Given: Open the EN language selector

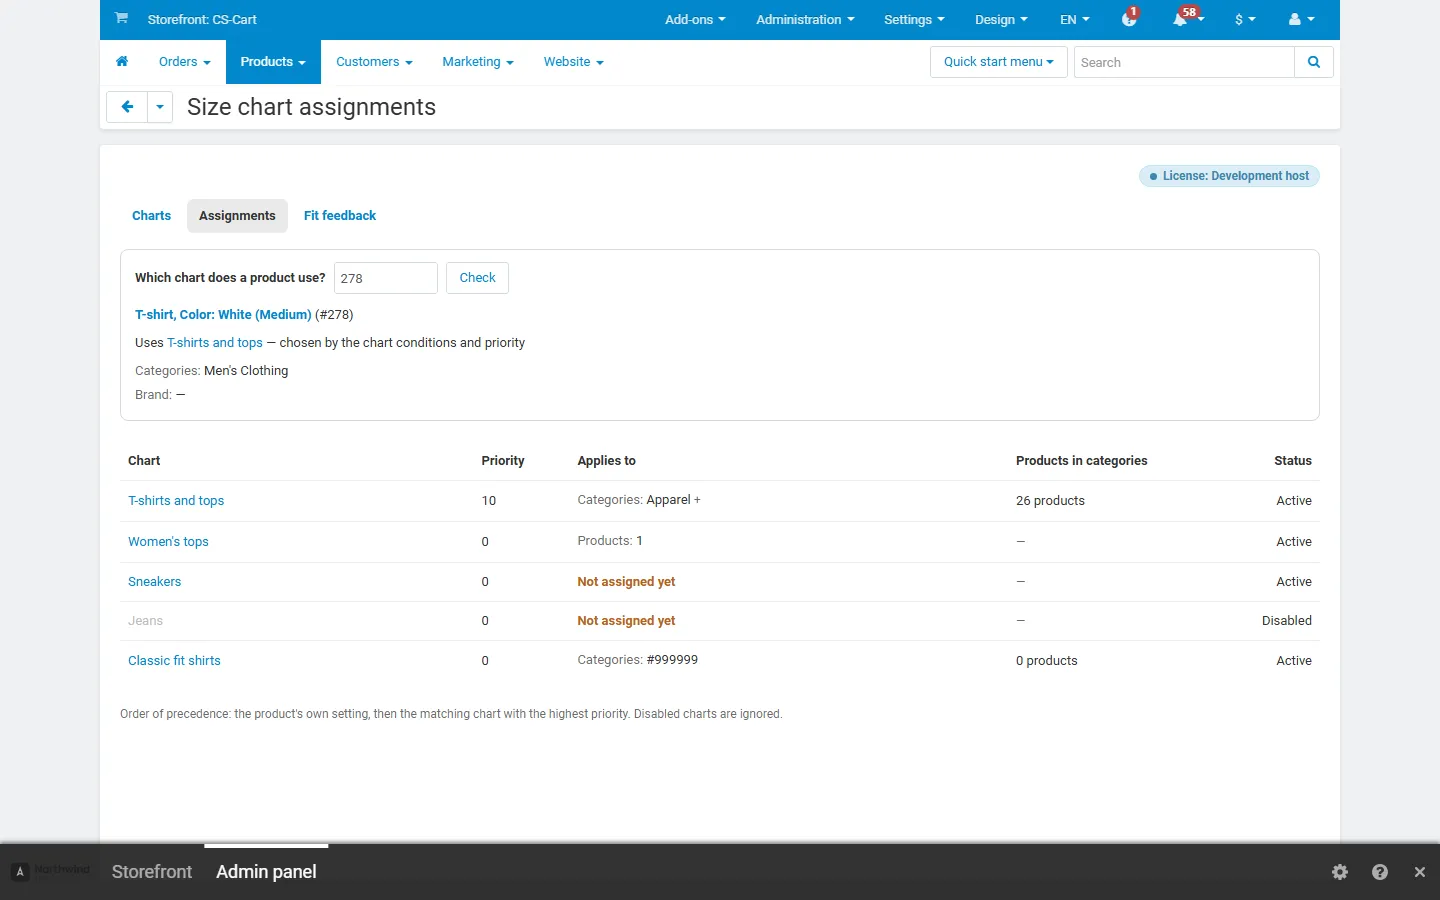Looking at the screenshot, I should pos(1075,19).
